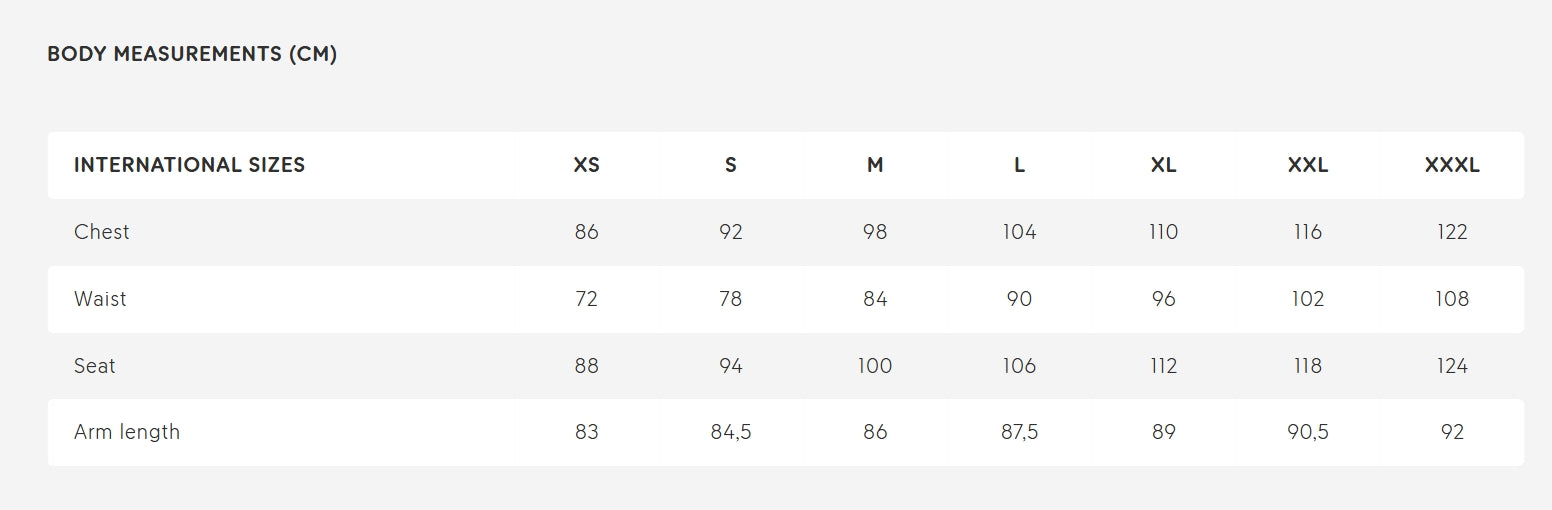Select the Waist value 108

(x=1452, y=299)
